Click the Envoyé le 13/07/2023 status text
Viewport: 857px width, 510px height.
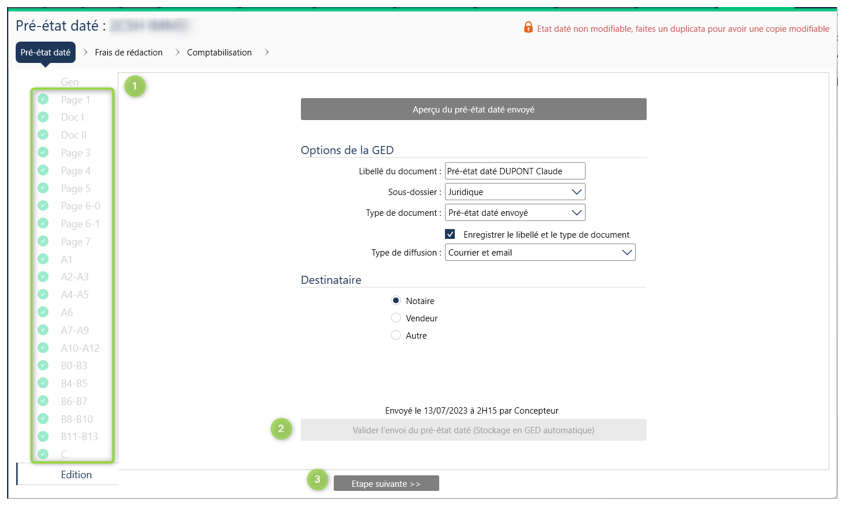(x=472, y=411)
